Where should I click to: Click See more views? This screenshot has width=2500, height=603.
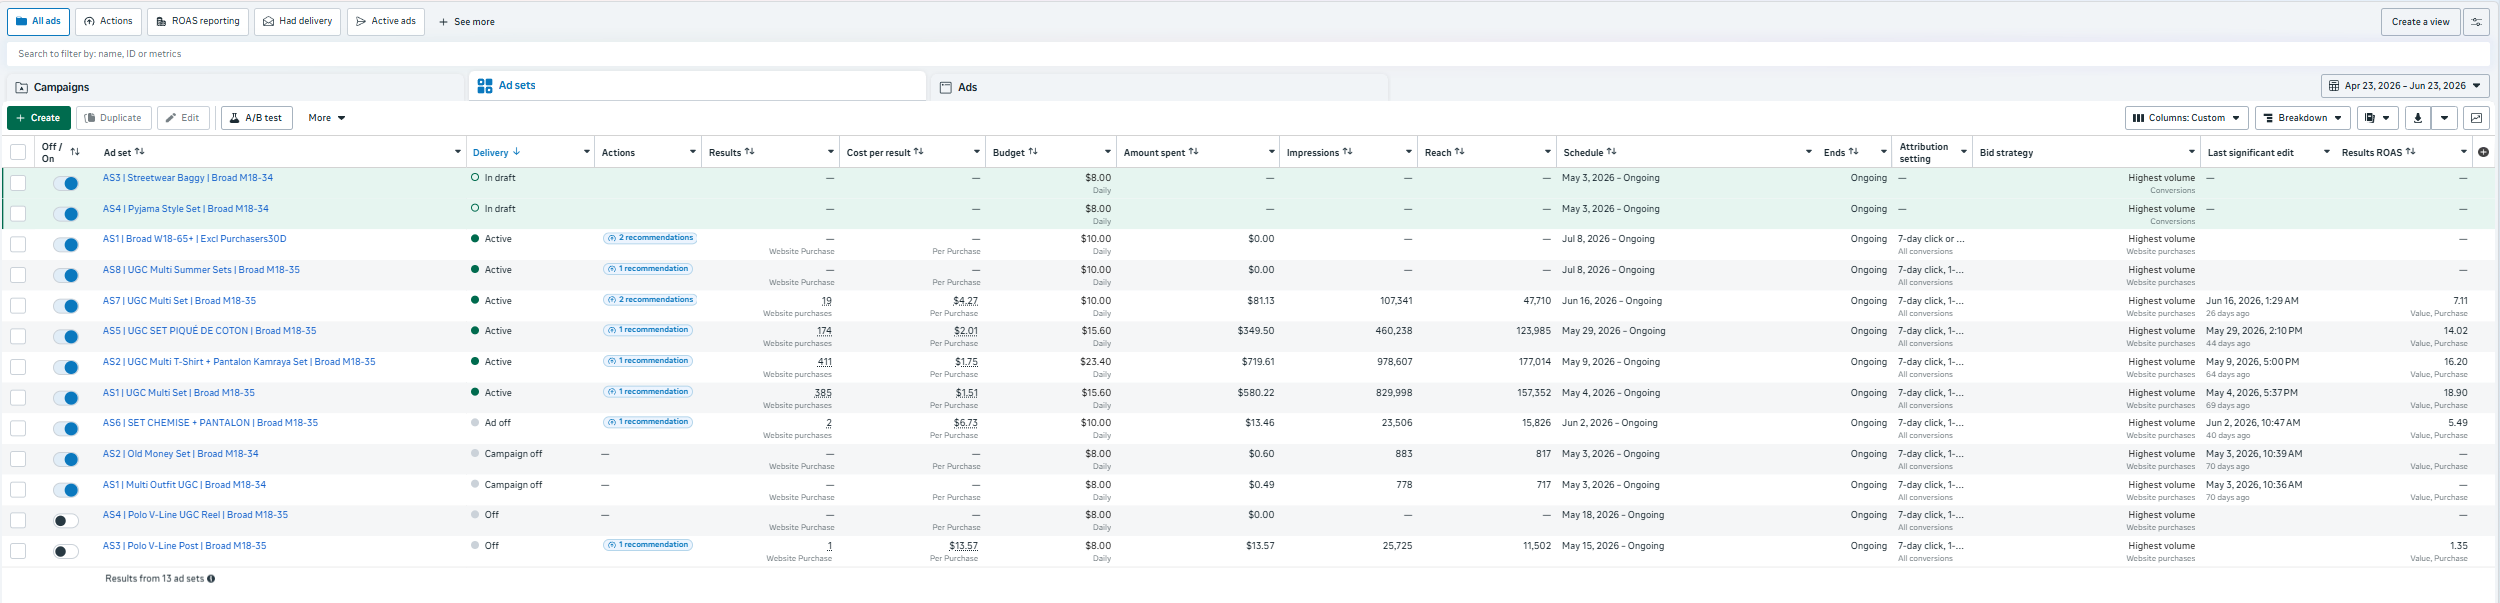pos(467,22)
